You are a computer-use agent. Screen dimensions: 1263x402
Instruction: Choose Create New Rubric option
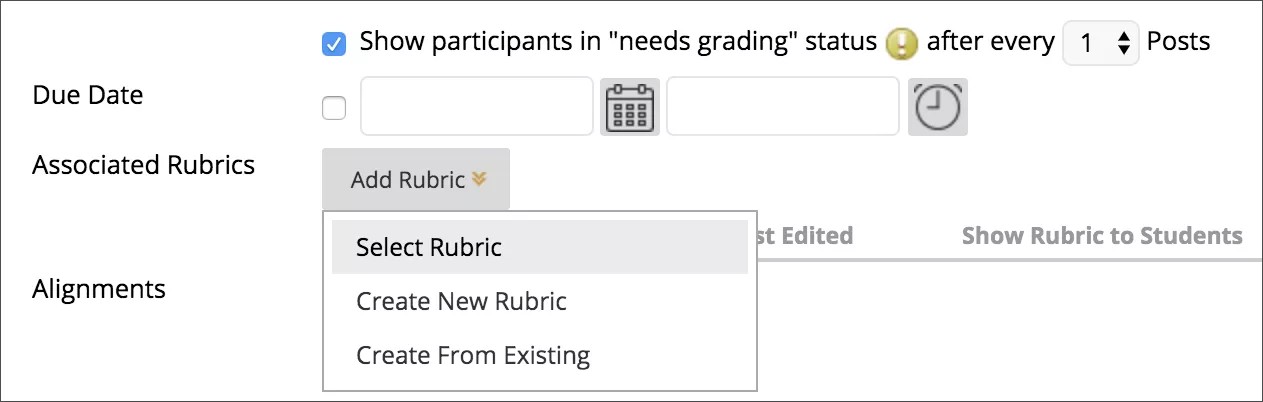pos(461,301)
